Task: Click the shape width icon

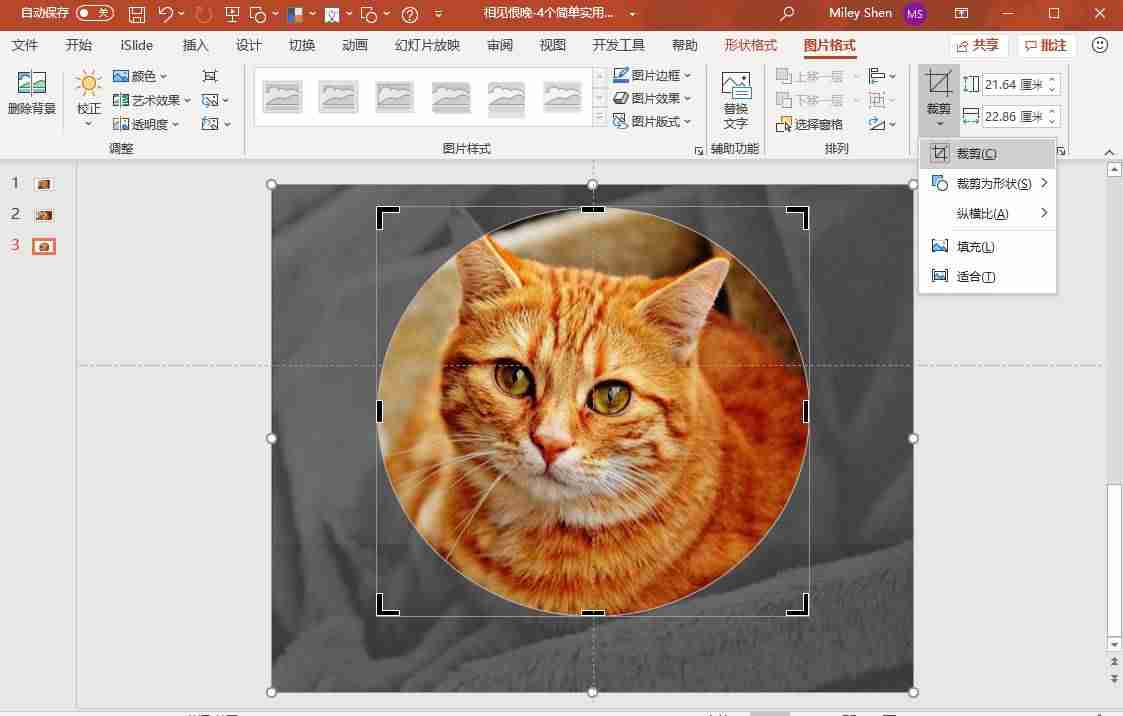Action: tap(970, 116)
